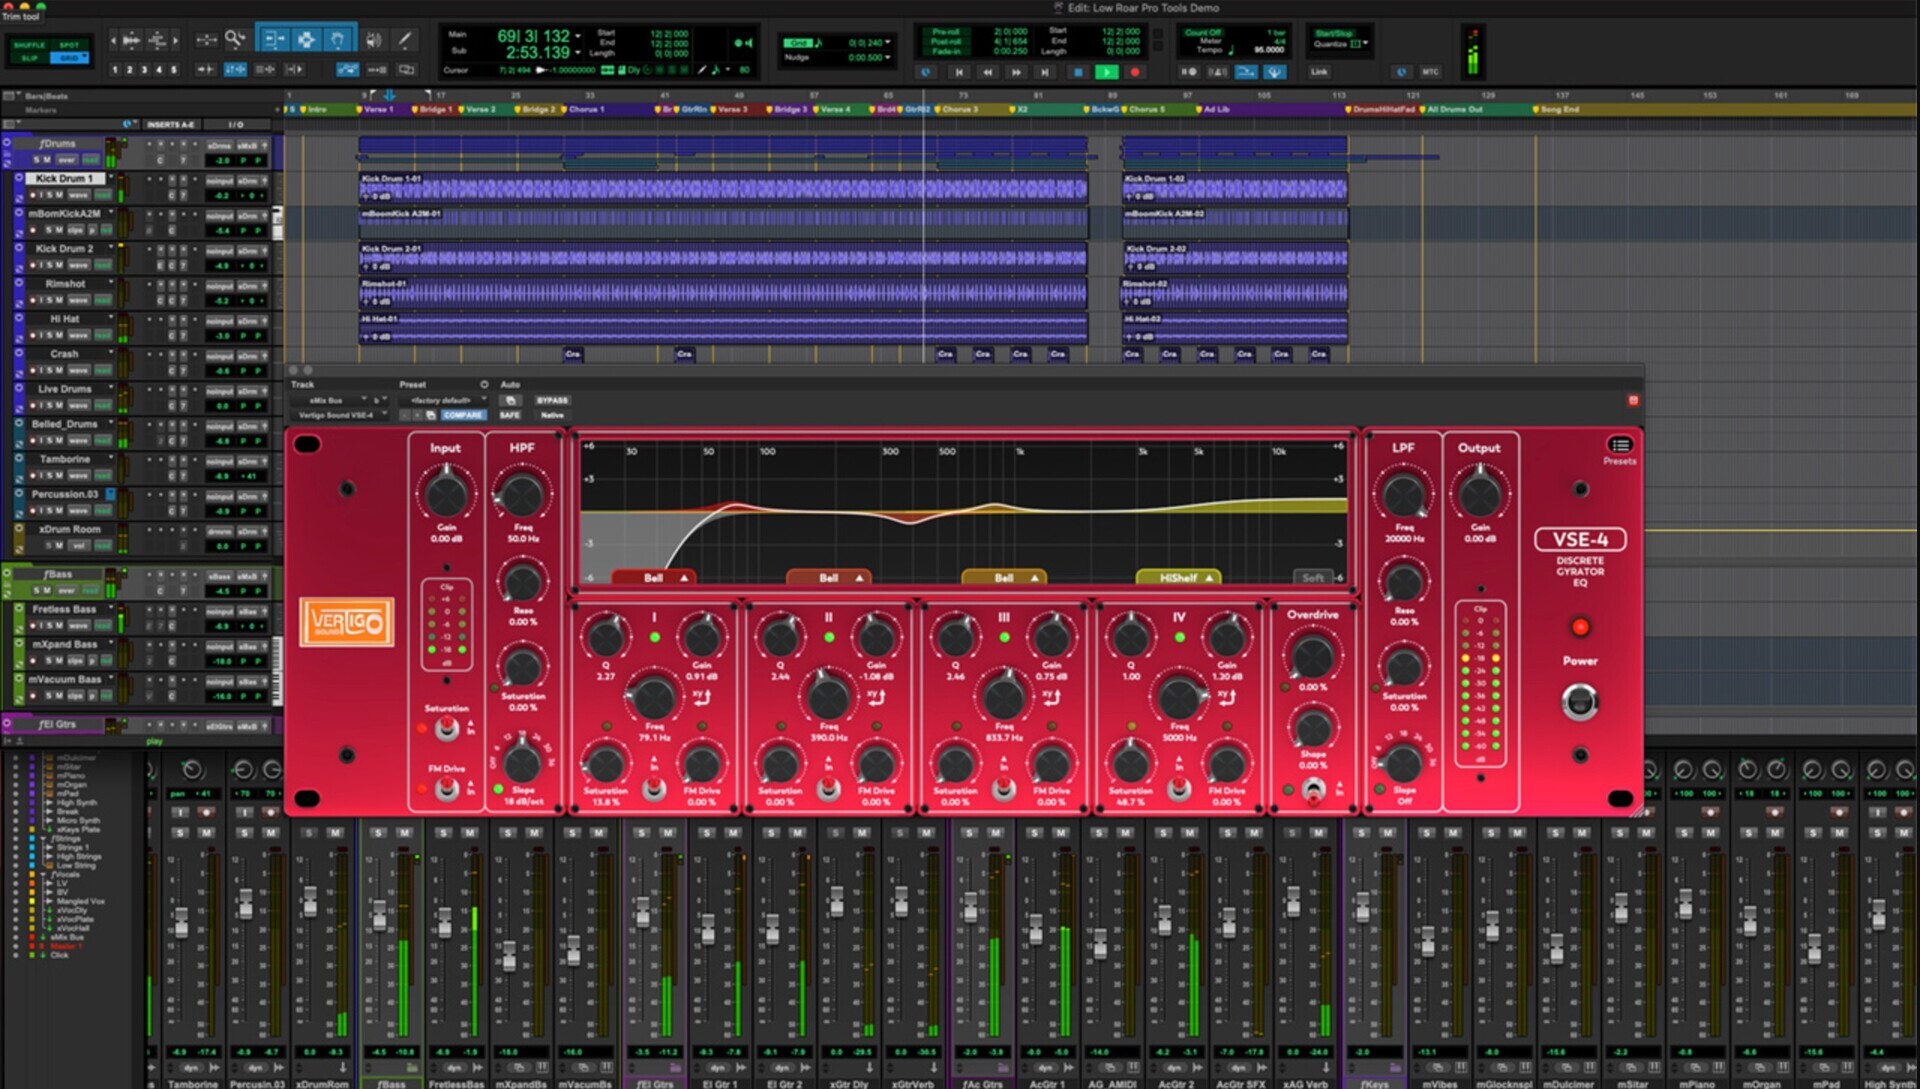1920x1089 pixels.
Task: Select the Grabber hand tool
Action: point(339,39)
